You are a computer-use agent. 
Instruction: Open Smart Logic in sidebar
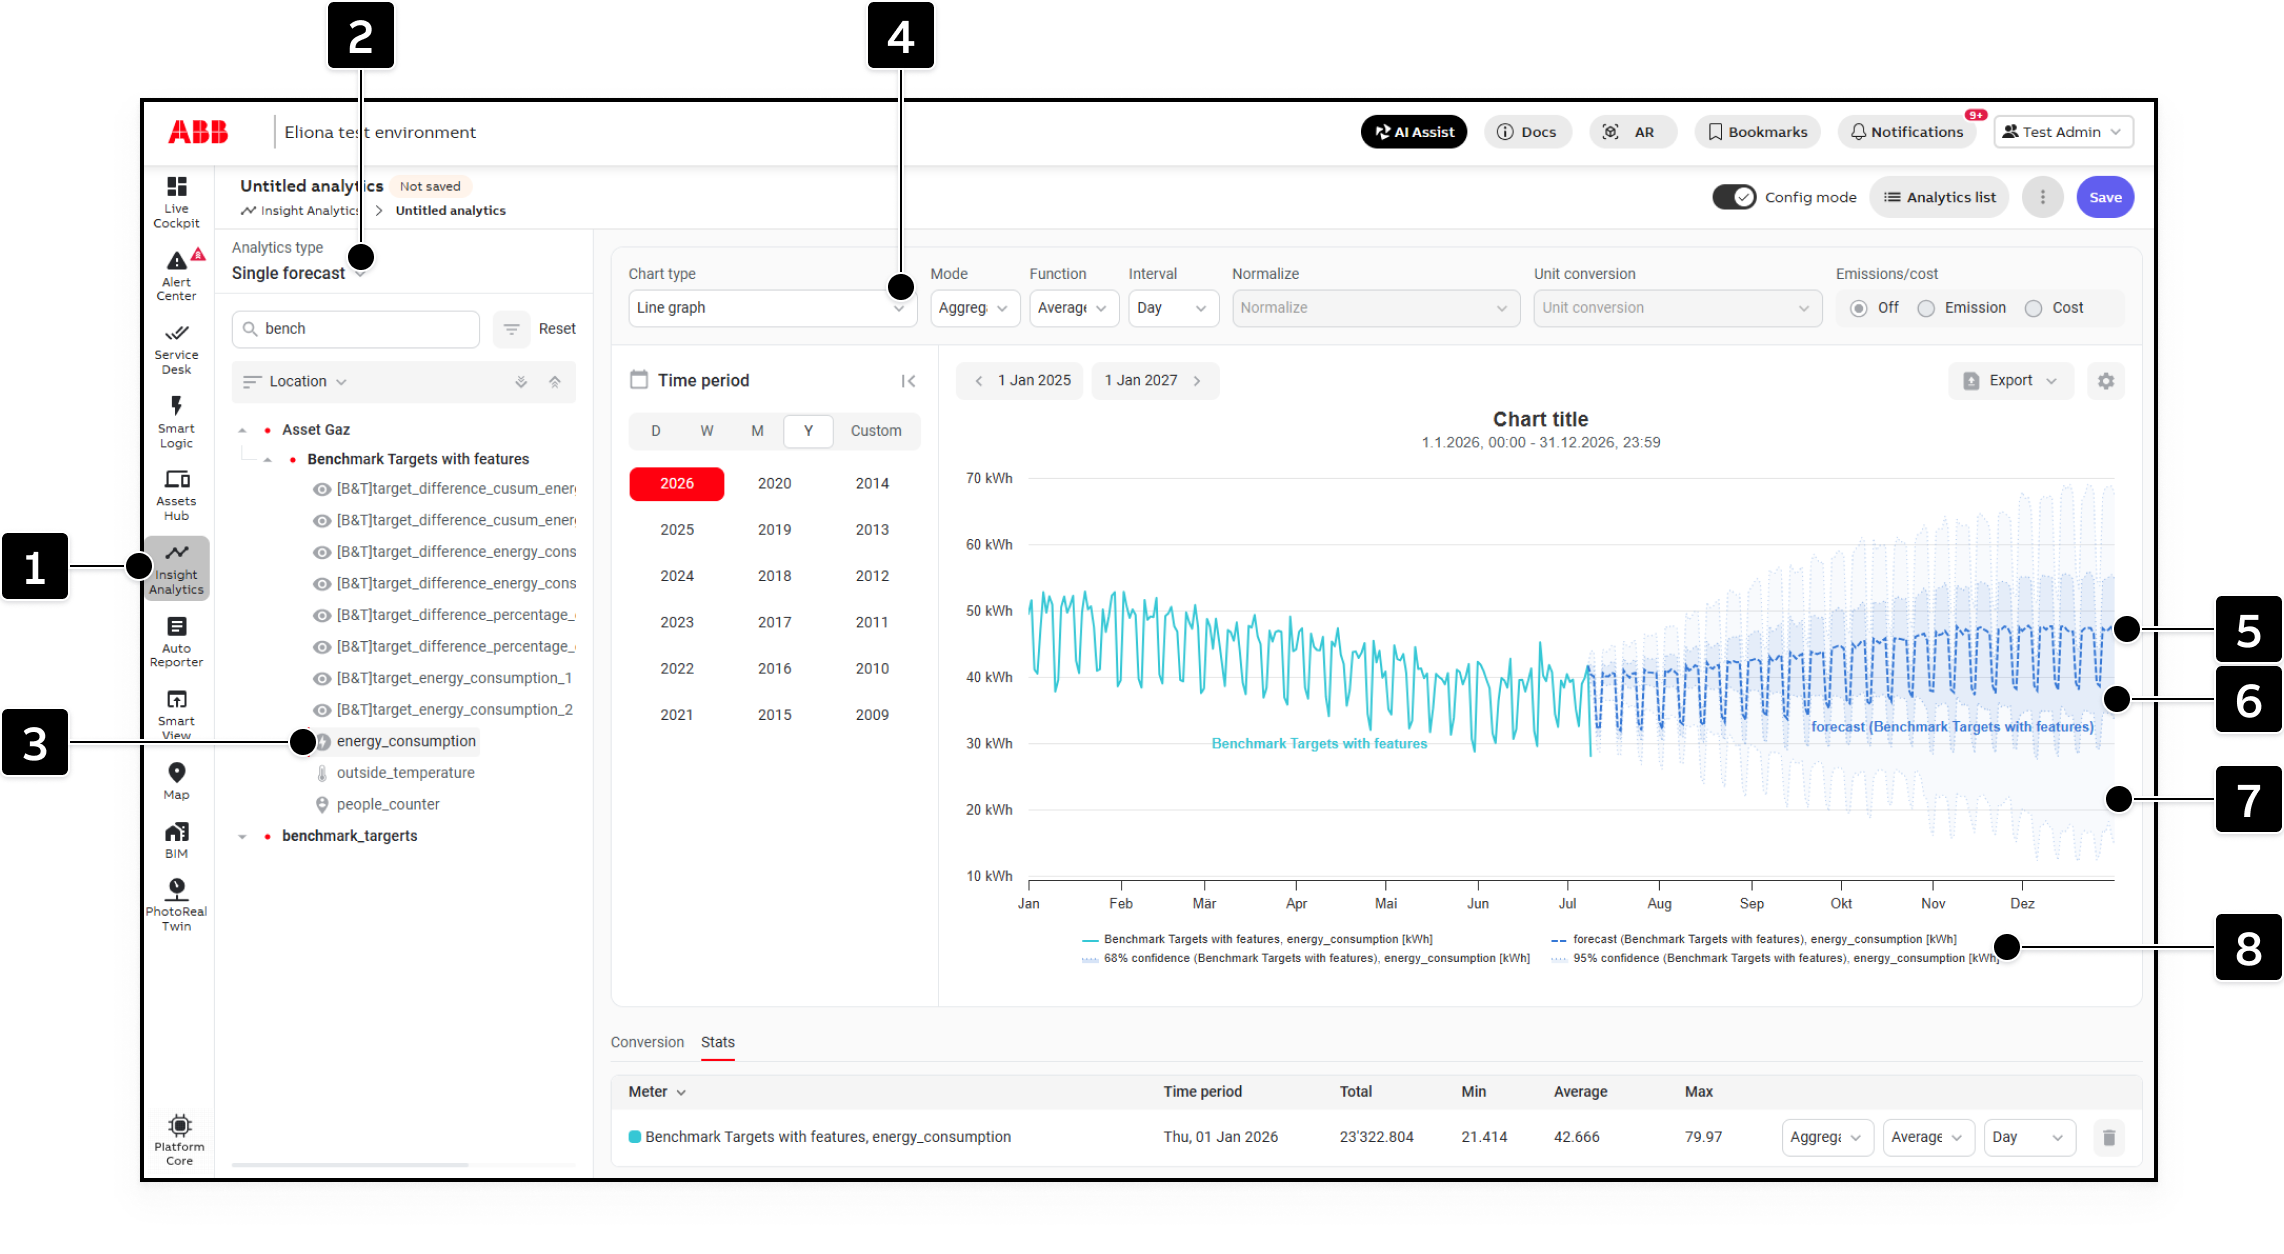pos(177,422)
